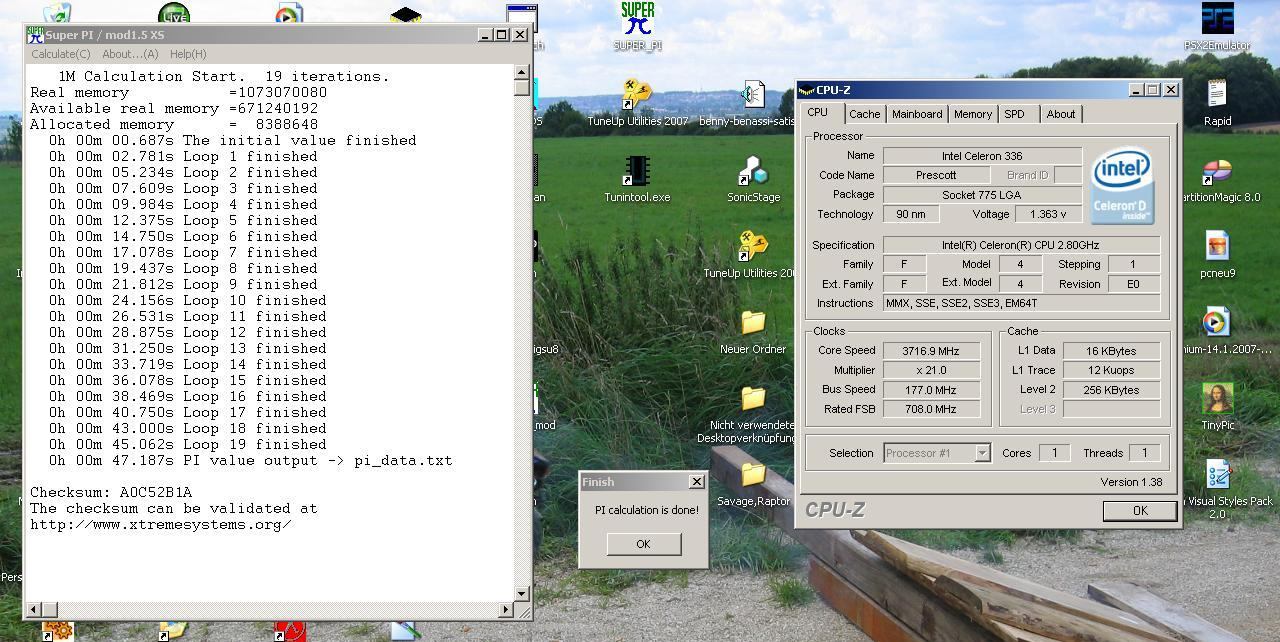1280x642 pixels.
Task: Click the Specification field Intel(R) Celeron(R) CPU 2.80GHz
Action: click(1021, 245)
